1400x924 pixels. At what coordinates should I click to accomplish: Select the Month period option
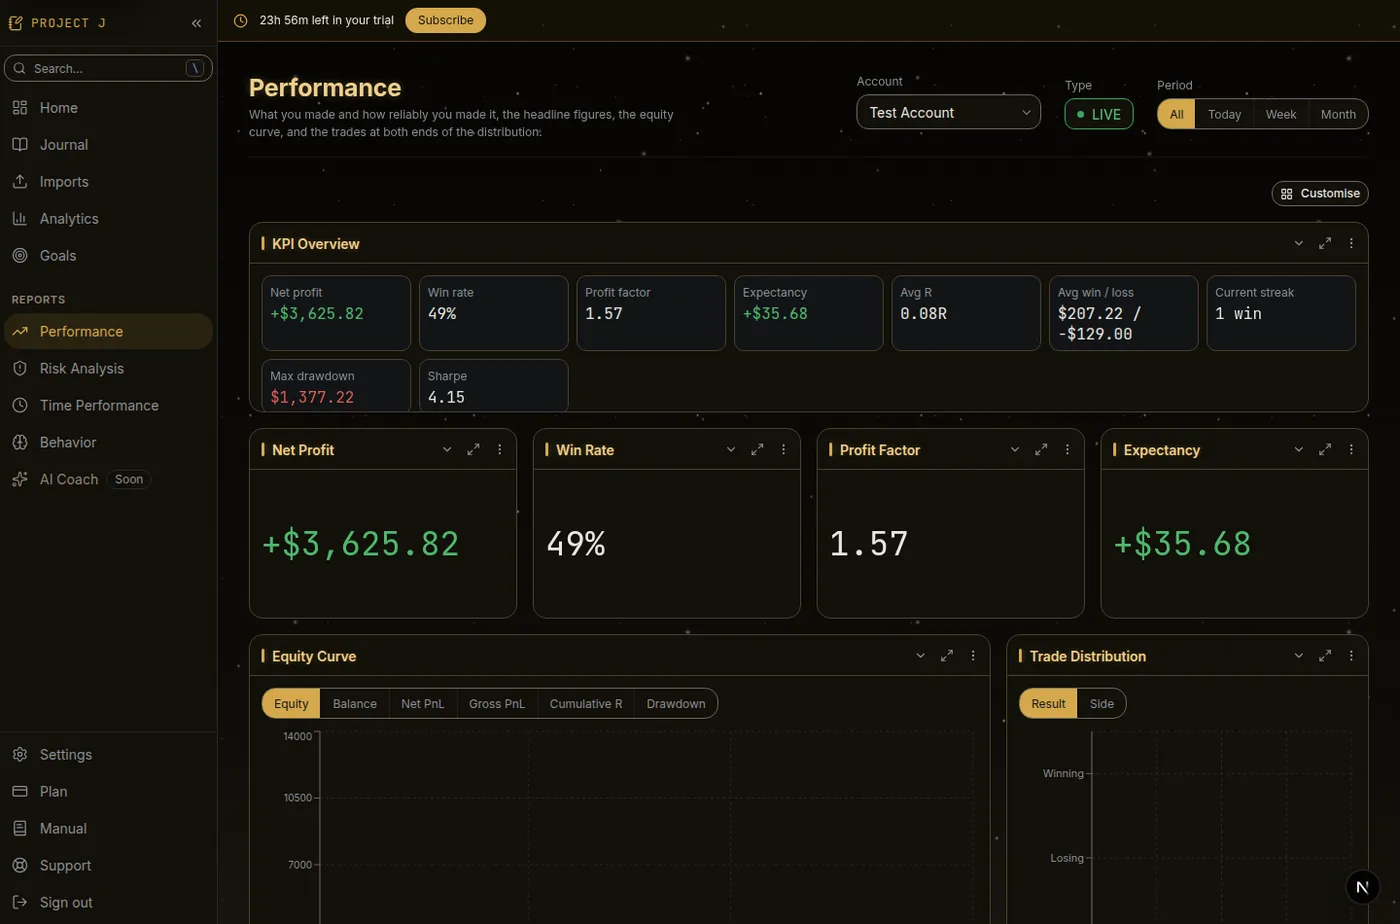pos(1338,114)
